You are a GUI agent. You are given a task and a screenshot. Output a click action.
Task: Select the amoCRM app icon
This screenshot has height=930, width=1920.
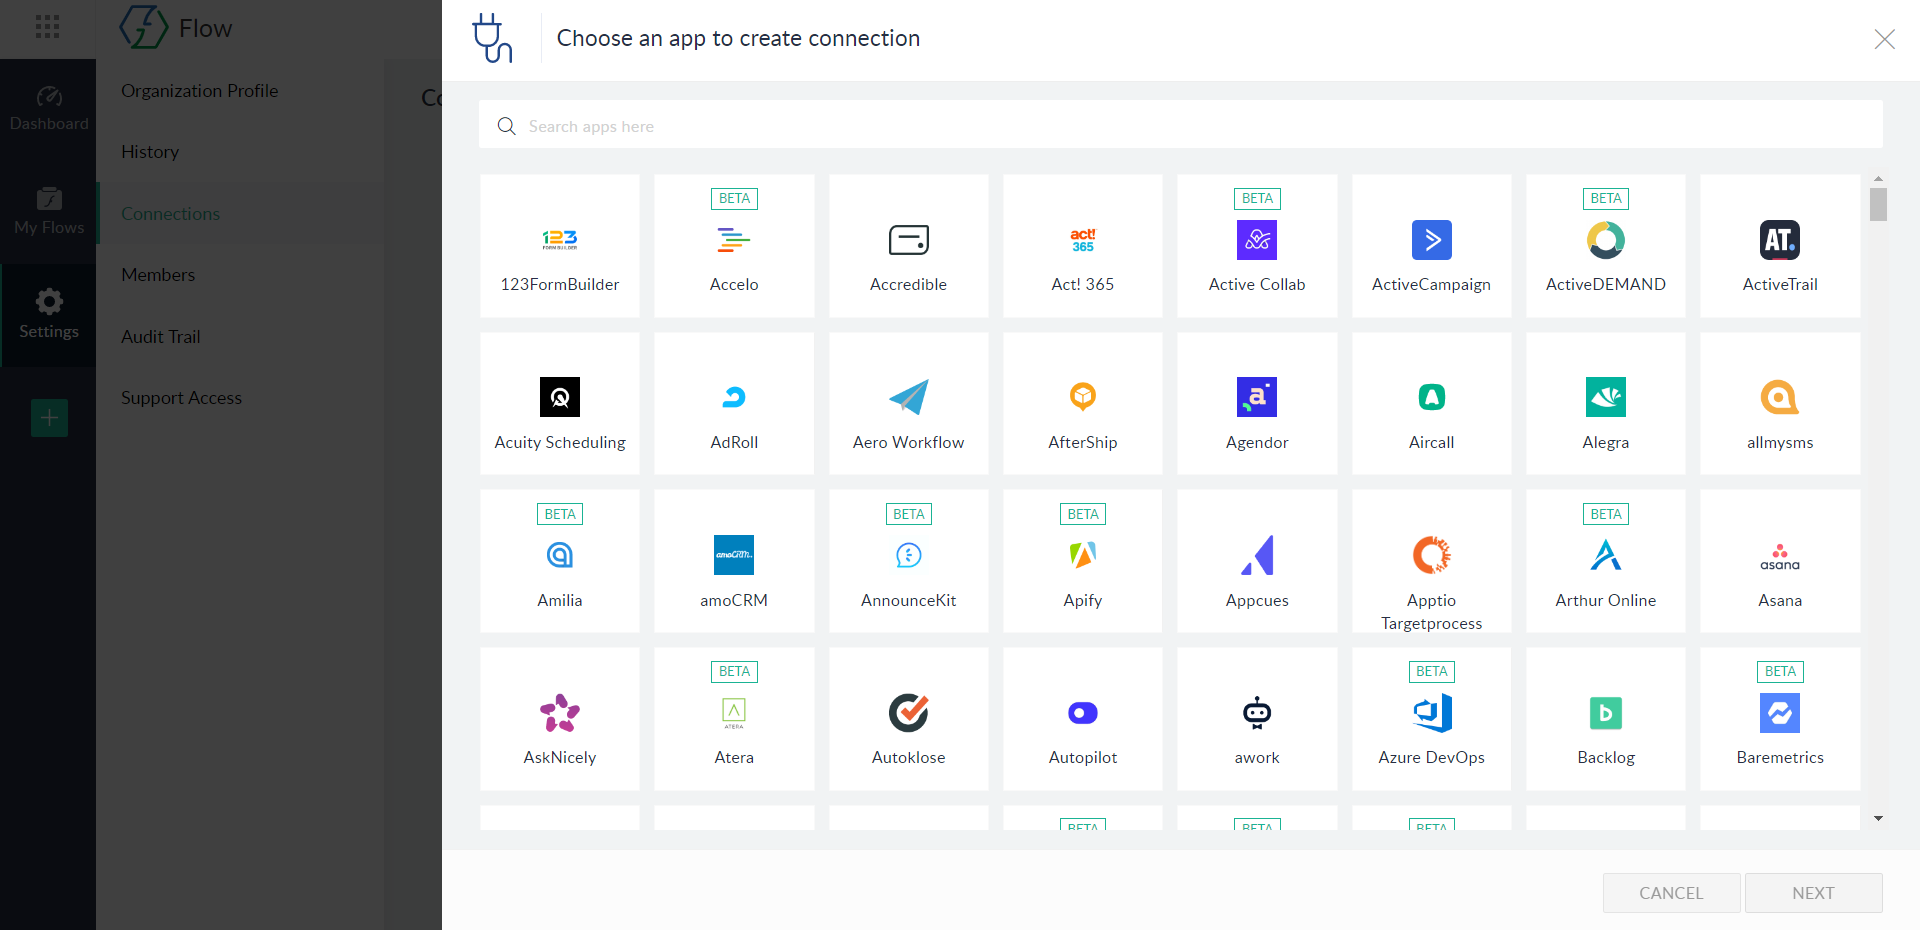(734, 555)
